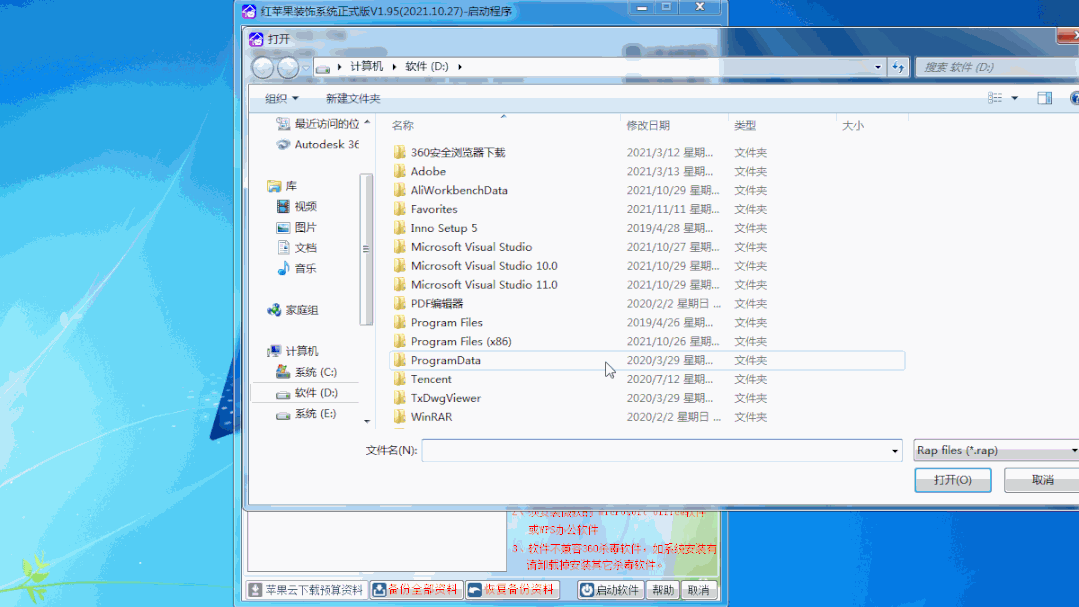Click the folder icon beside WinRAR
Image resolution: width=1079 pixels, height=607 pixels.
(x=399, y=417)
